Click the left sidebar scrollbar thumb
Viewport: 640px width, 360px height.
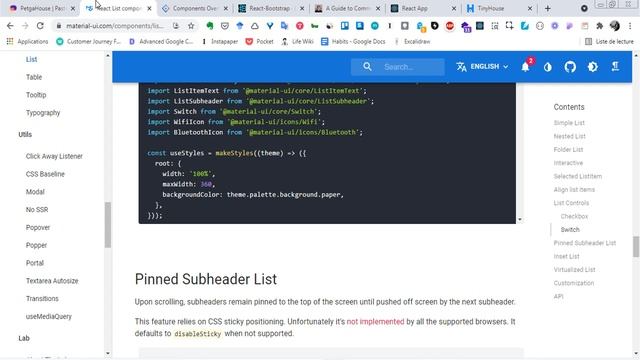(108, 224)
